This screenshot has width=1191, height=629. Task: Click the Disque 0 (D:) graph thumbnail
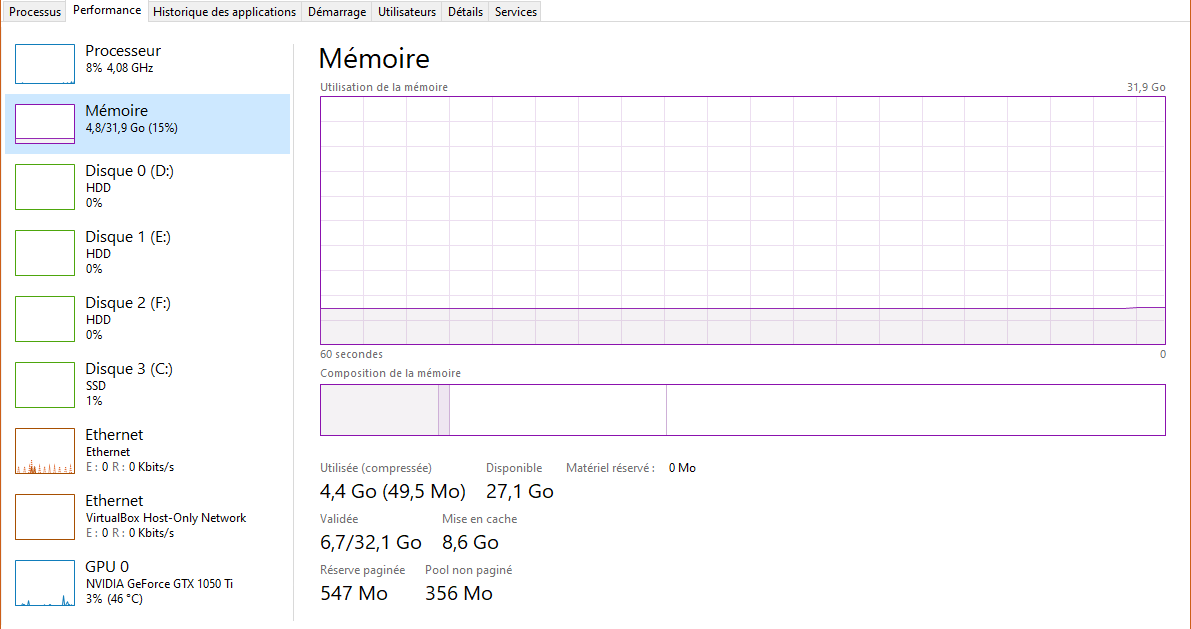(x=45, y=187)
